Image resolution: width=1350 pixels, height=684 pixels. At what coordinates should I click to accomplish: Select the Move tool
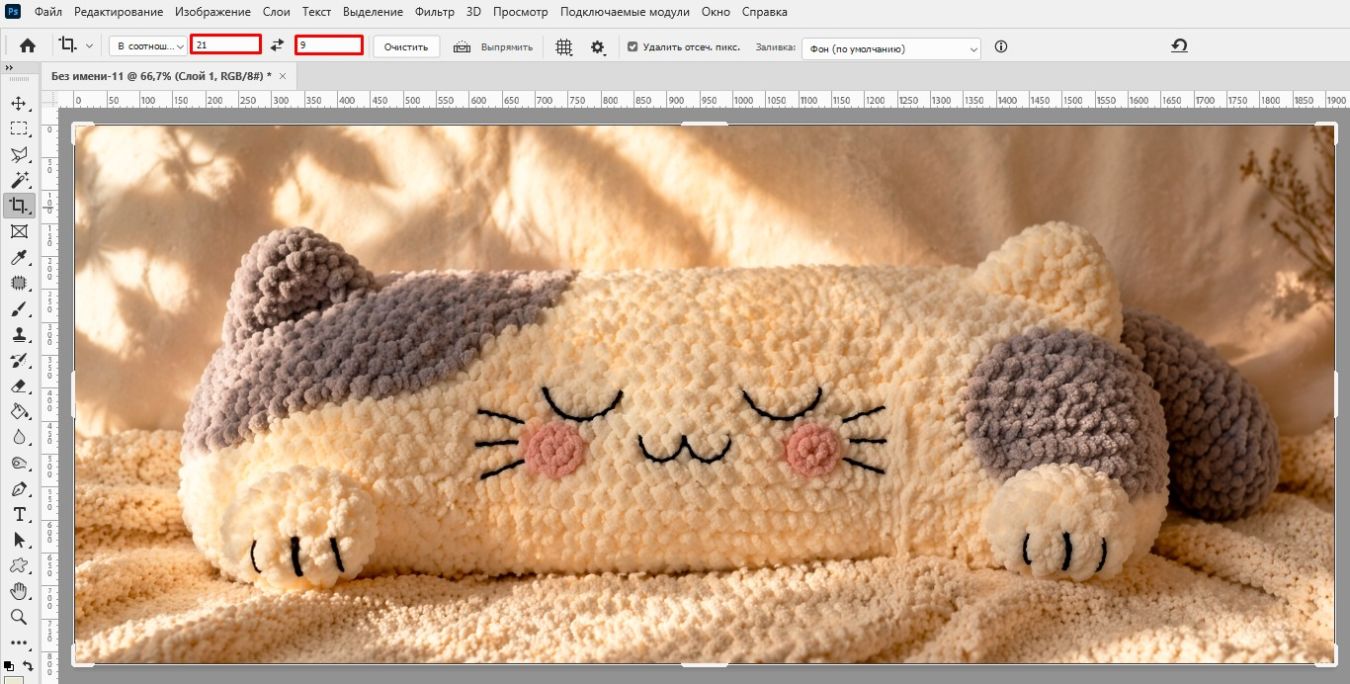coord(19,103)
